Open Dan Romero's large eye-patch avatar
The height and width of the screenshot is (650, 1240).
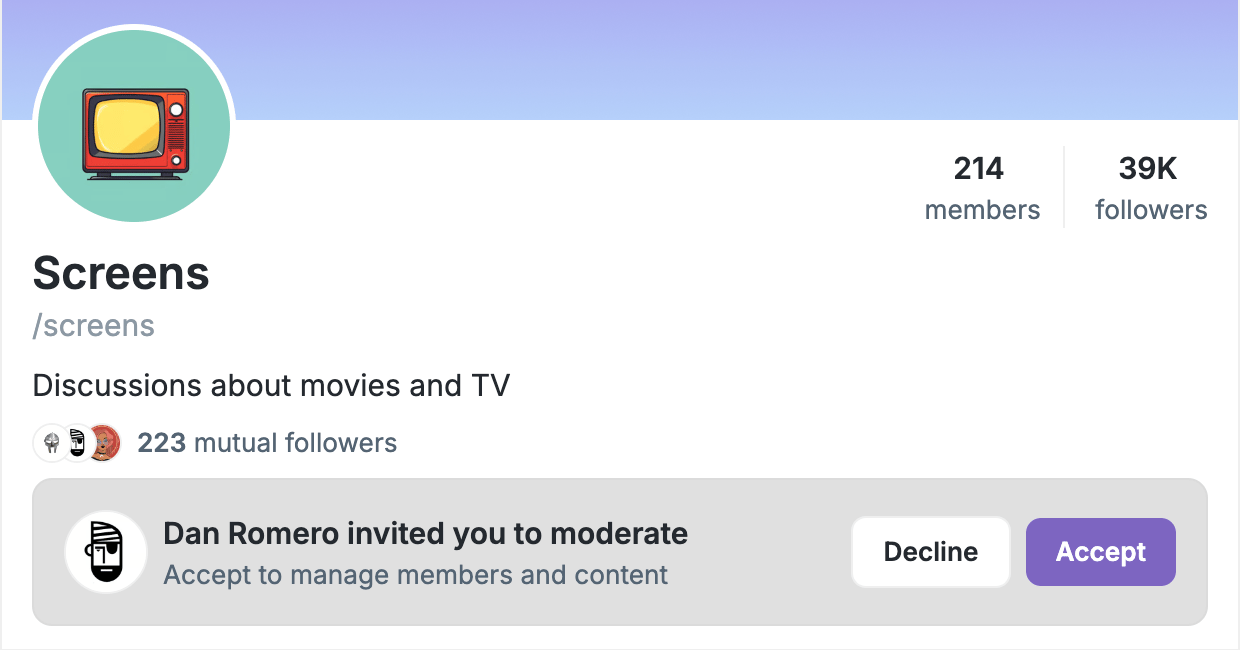106,552
